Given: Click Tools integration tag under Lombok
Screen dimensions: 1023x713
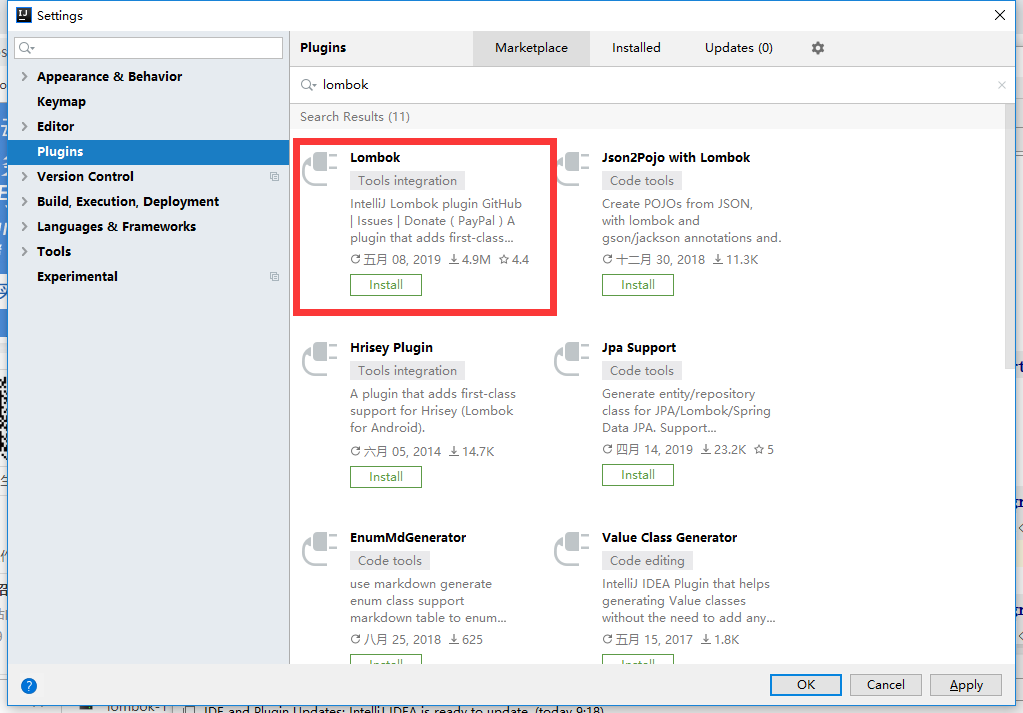Looking at the screenshot, I should pos(407,181).
